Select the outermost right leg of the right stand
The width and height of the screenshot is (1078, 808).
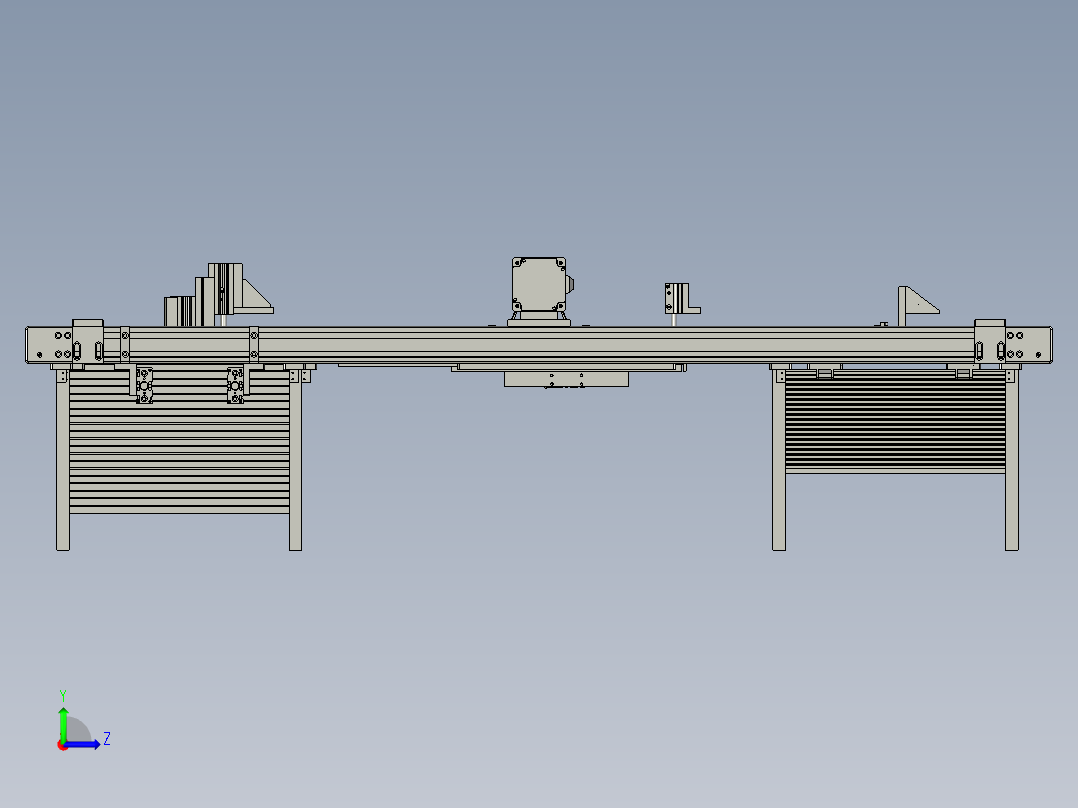tap(1012, 459)
